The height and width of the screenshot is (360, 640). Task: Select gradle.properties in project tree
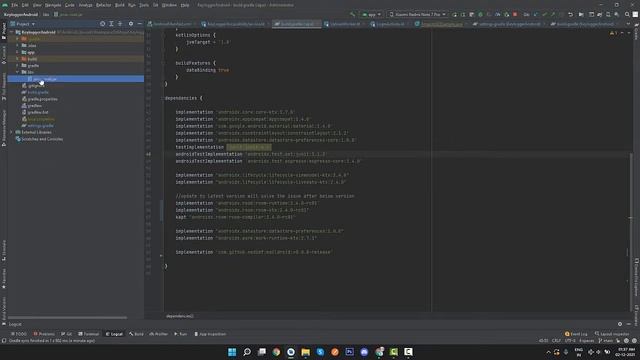click(x=40, y=99)
